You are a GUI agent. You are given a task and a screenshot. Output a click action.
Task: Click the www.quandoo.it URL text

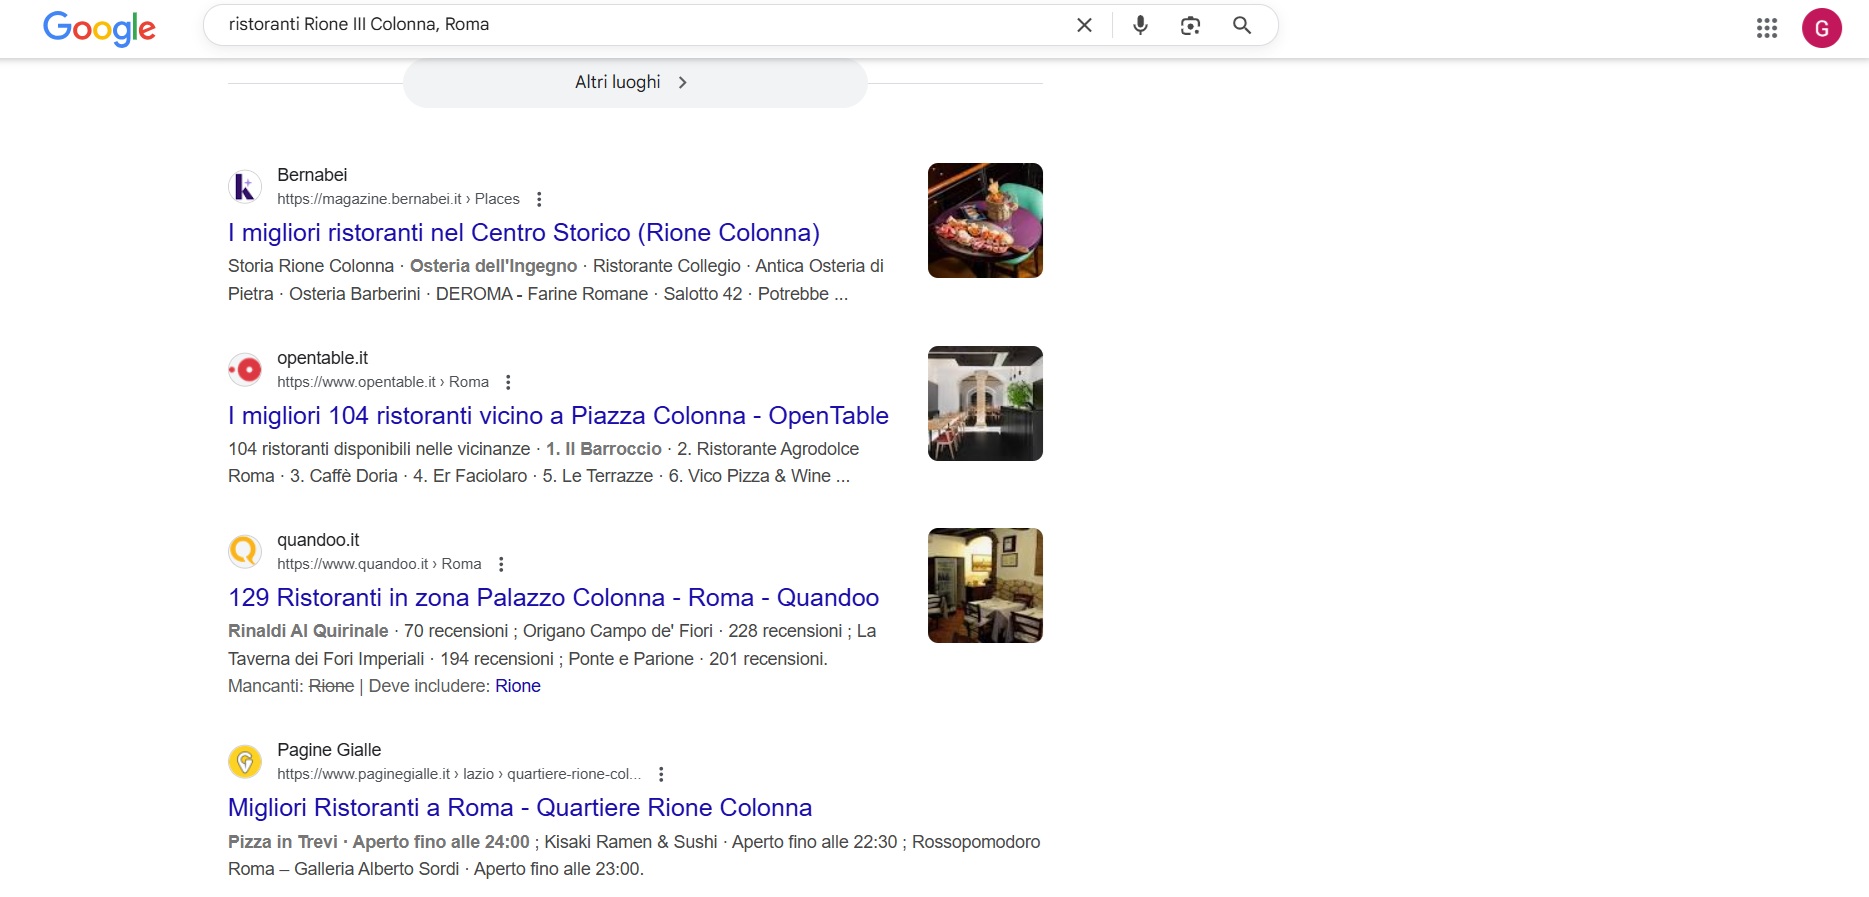[379, 564]
